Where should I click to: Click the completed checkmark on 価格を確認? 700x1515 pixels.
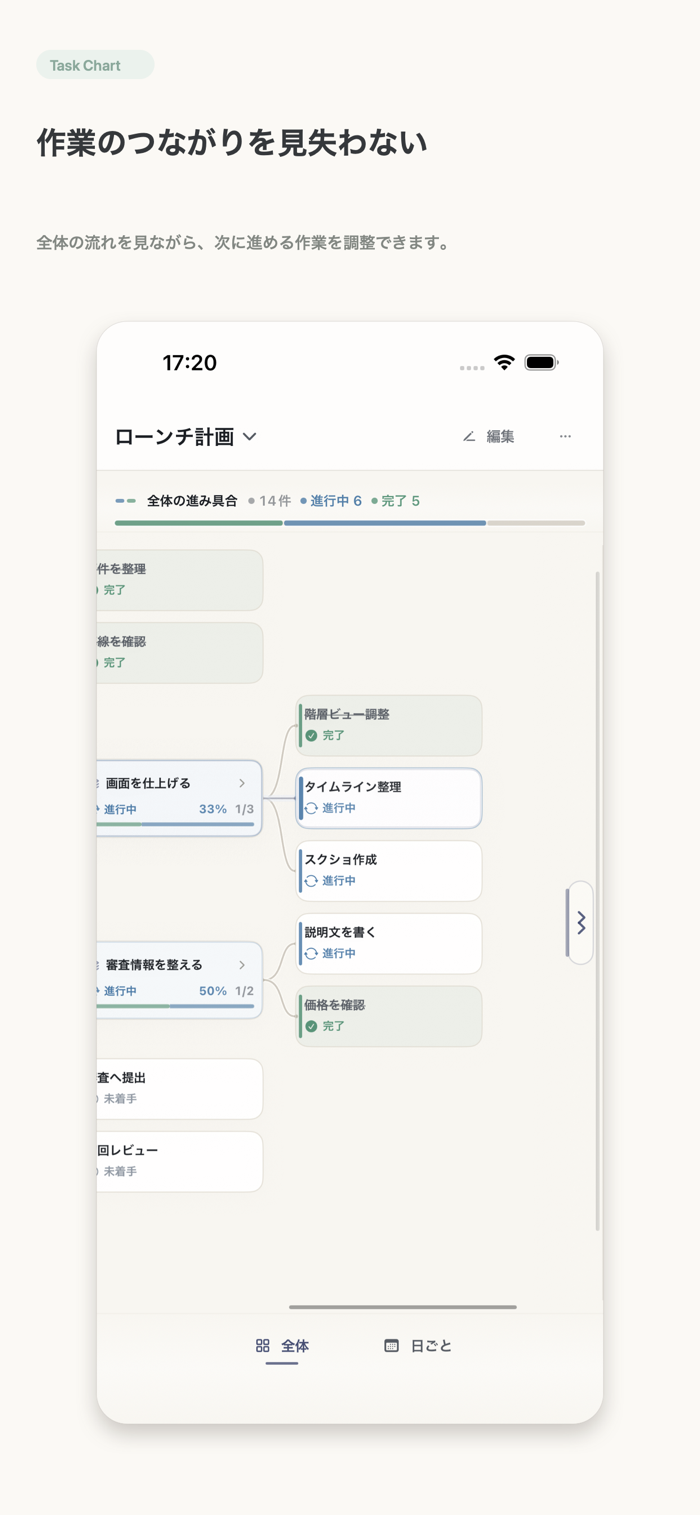click(x=311, y=1026)
